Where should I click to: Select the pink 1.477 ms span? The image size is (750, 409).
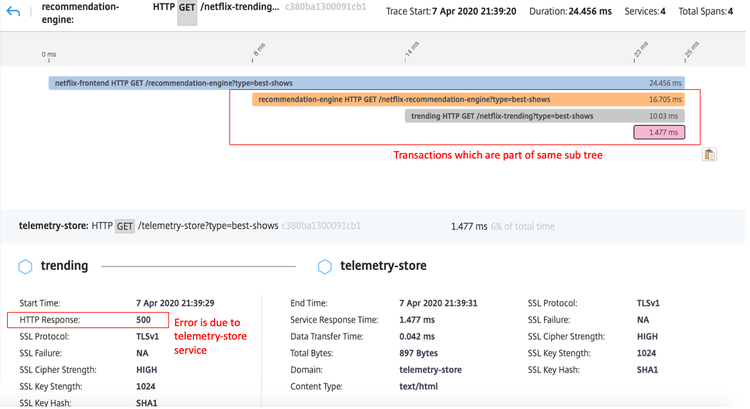tap(659, 133)
